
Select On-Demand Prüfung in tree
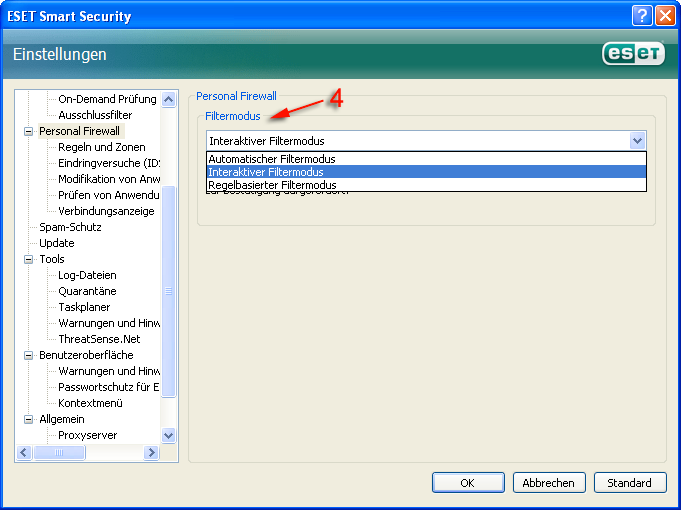107,99
